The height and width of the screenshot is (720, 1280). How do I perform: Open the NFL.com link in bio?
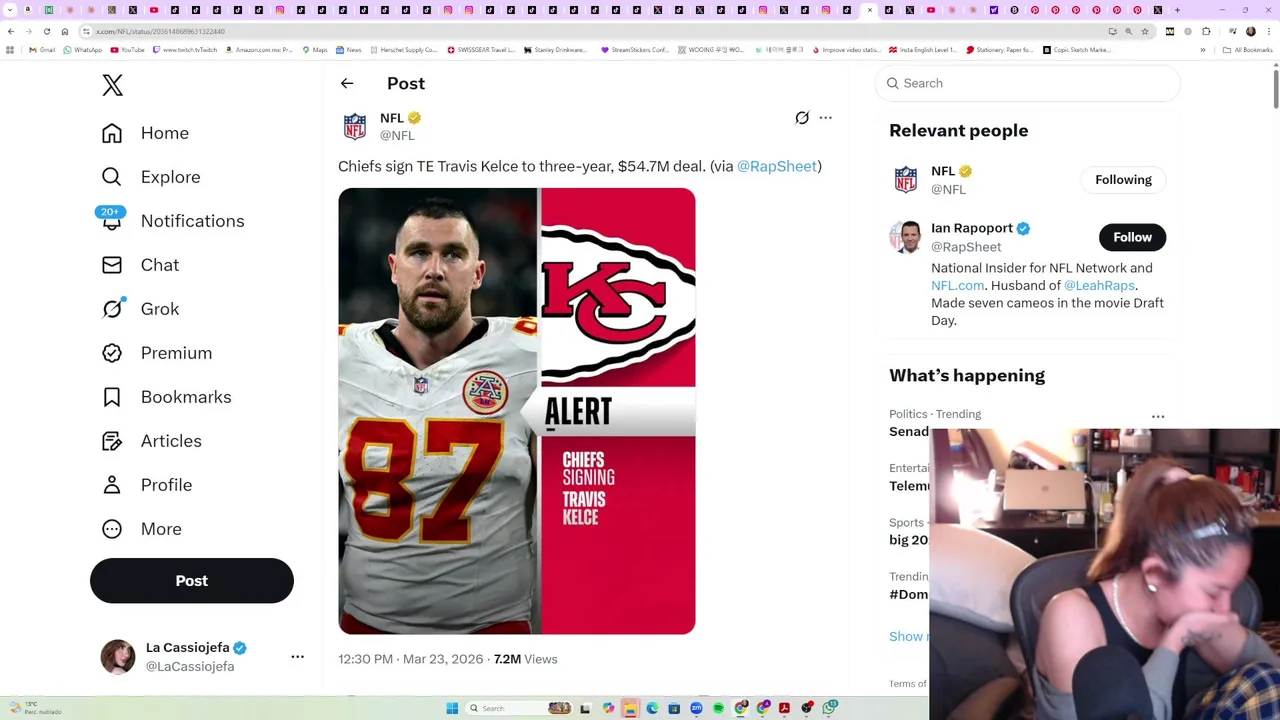tap(957, 286)
